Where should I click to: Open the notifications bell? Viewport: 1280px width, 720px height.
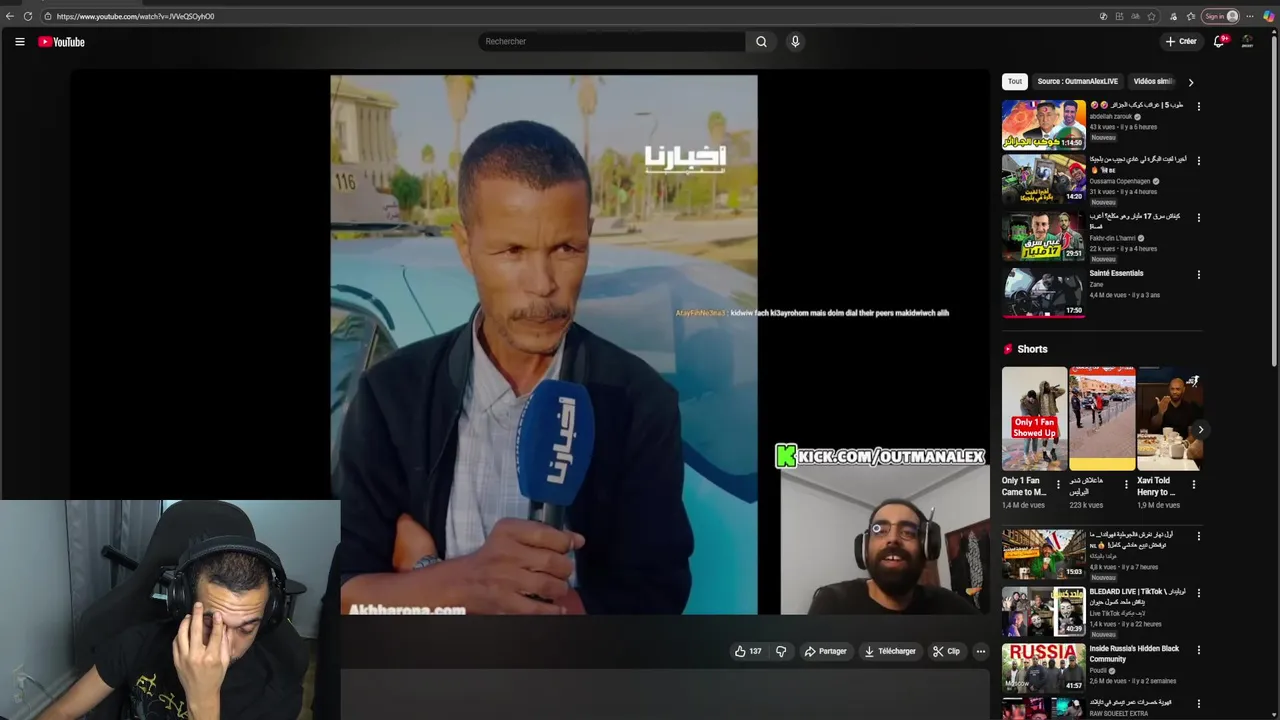point(1219,42)
